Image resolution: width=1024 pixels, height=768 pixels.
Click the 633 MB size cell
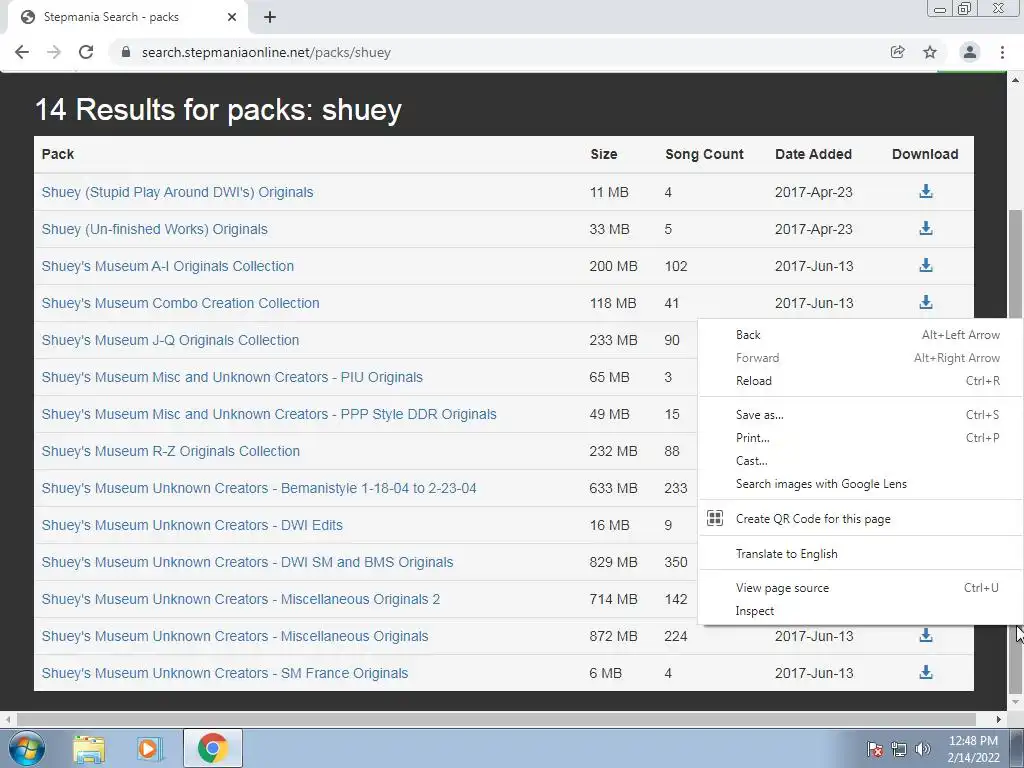tap(613, 488)
